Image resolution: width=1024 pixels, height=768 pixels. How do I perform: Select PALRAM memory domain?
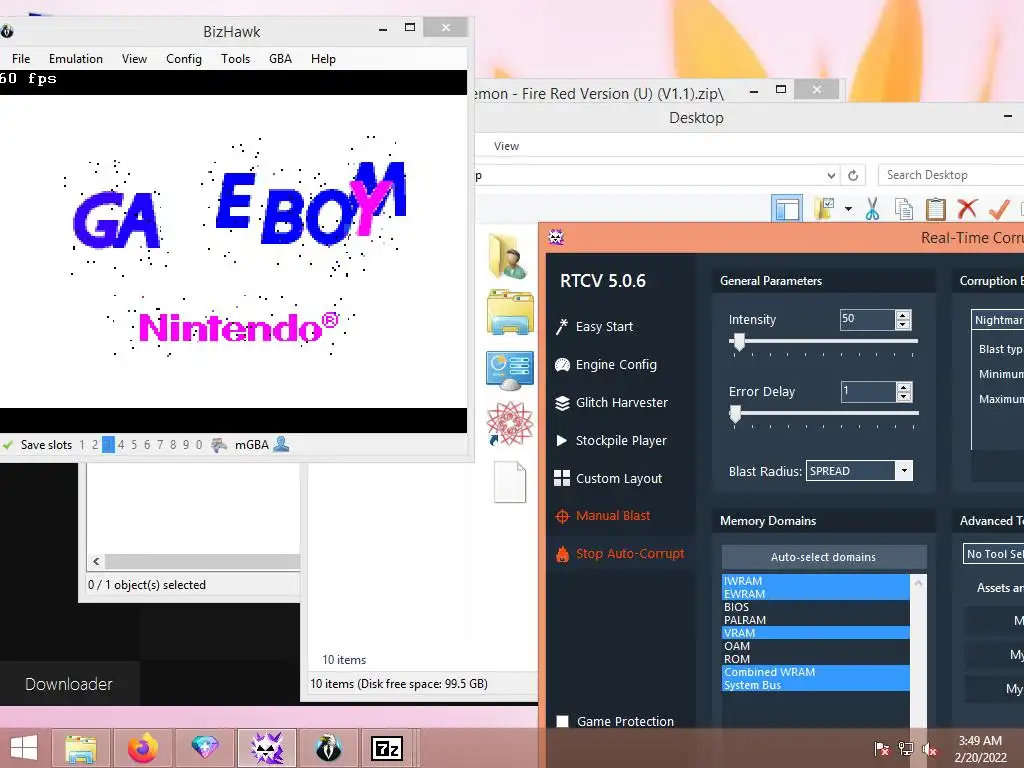tap(815, 620)
